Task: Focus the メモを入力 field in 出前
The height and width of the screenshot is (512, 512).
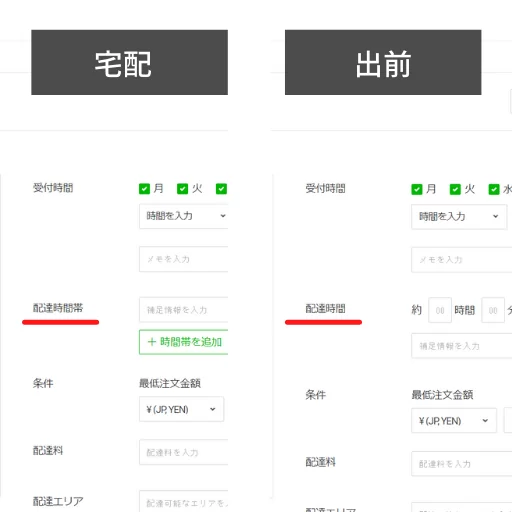Action: pos(462,260)
